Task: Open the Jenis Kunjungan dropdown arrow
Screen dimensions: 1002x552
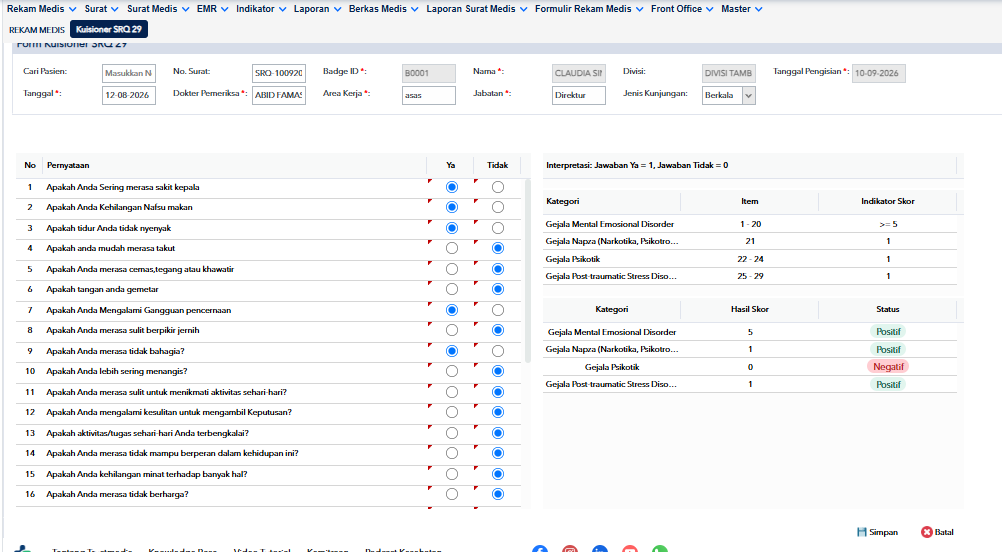Action: (x=749, y=95)
